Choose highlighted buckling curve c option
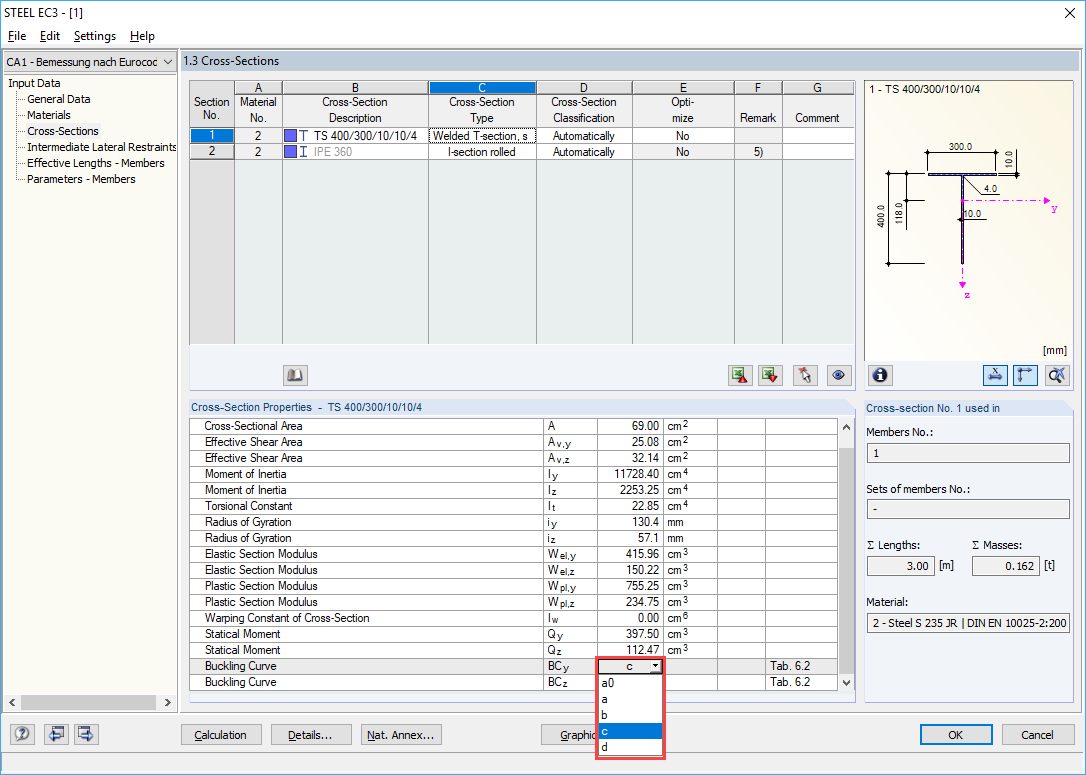The width and height of the screenshot is (1086, 775). [x=630, y=731]
